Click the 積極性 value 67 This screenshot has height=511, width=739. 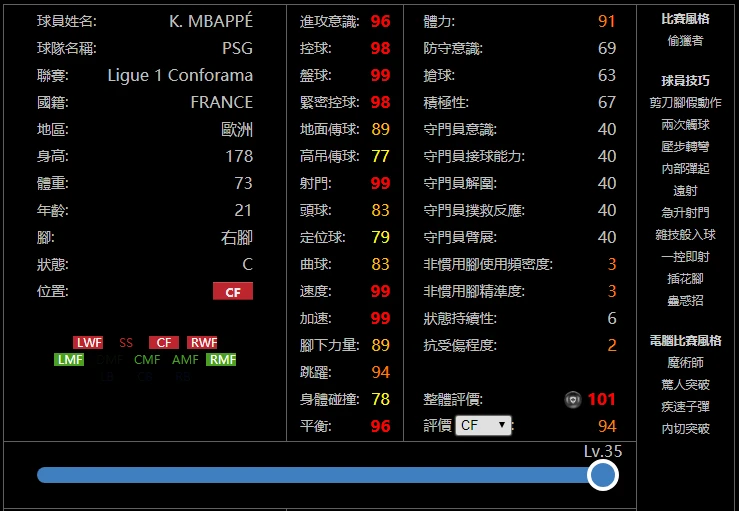(607, 102)
